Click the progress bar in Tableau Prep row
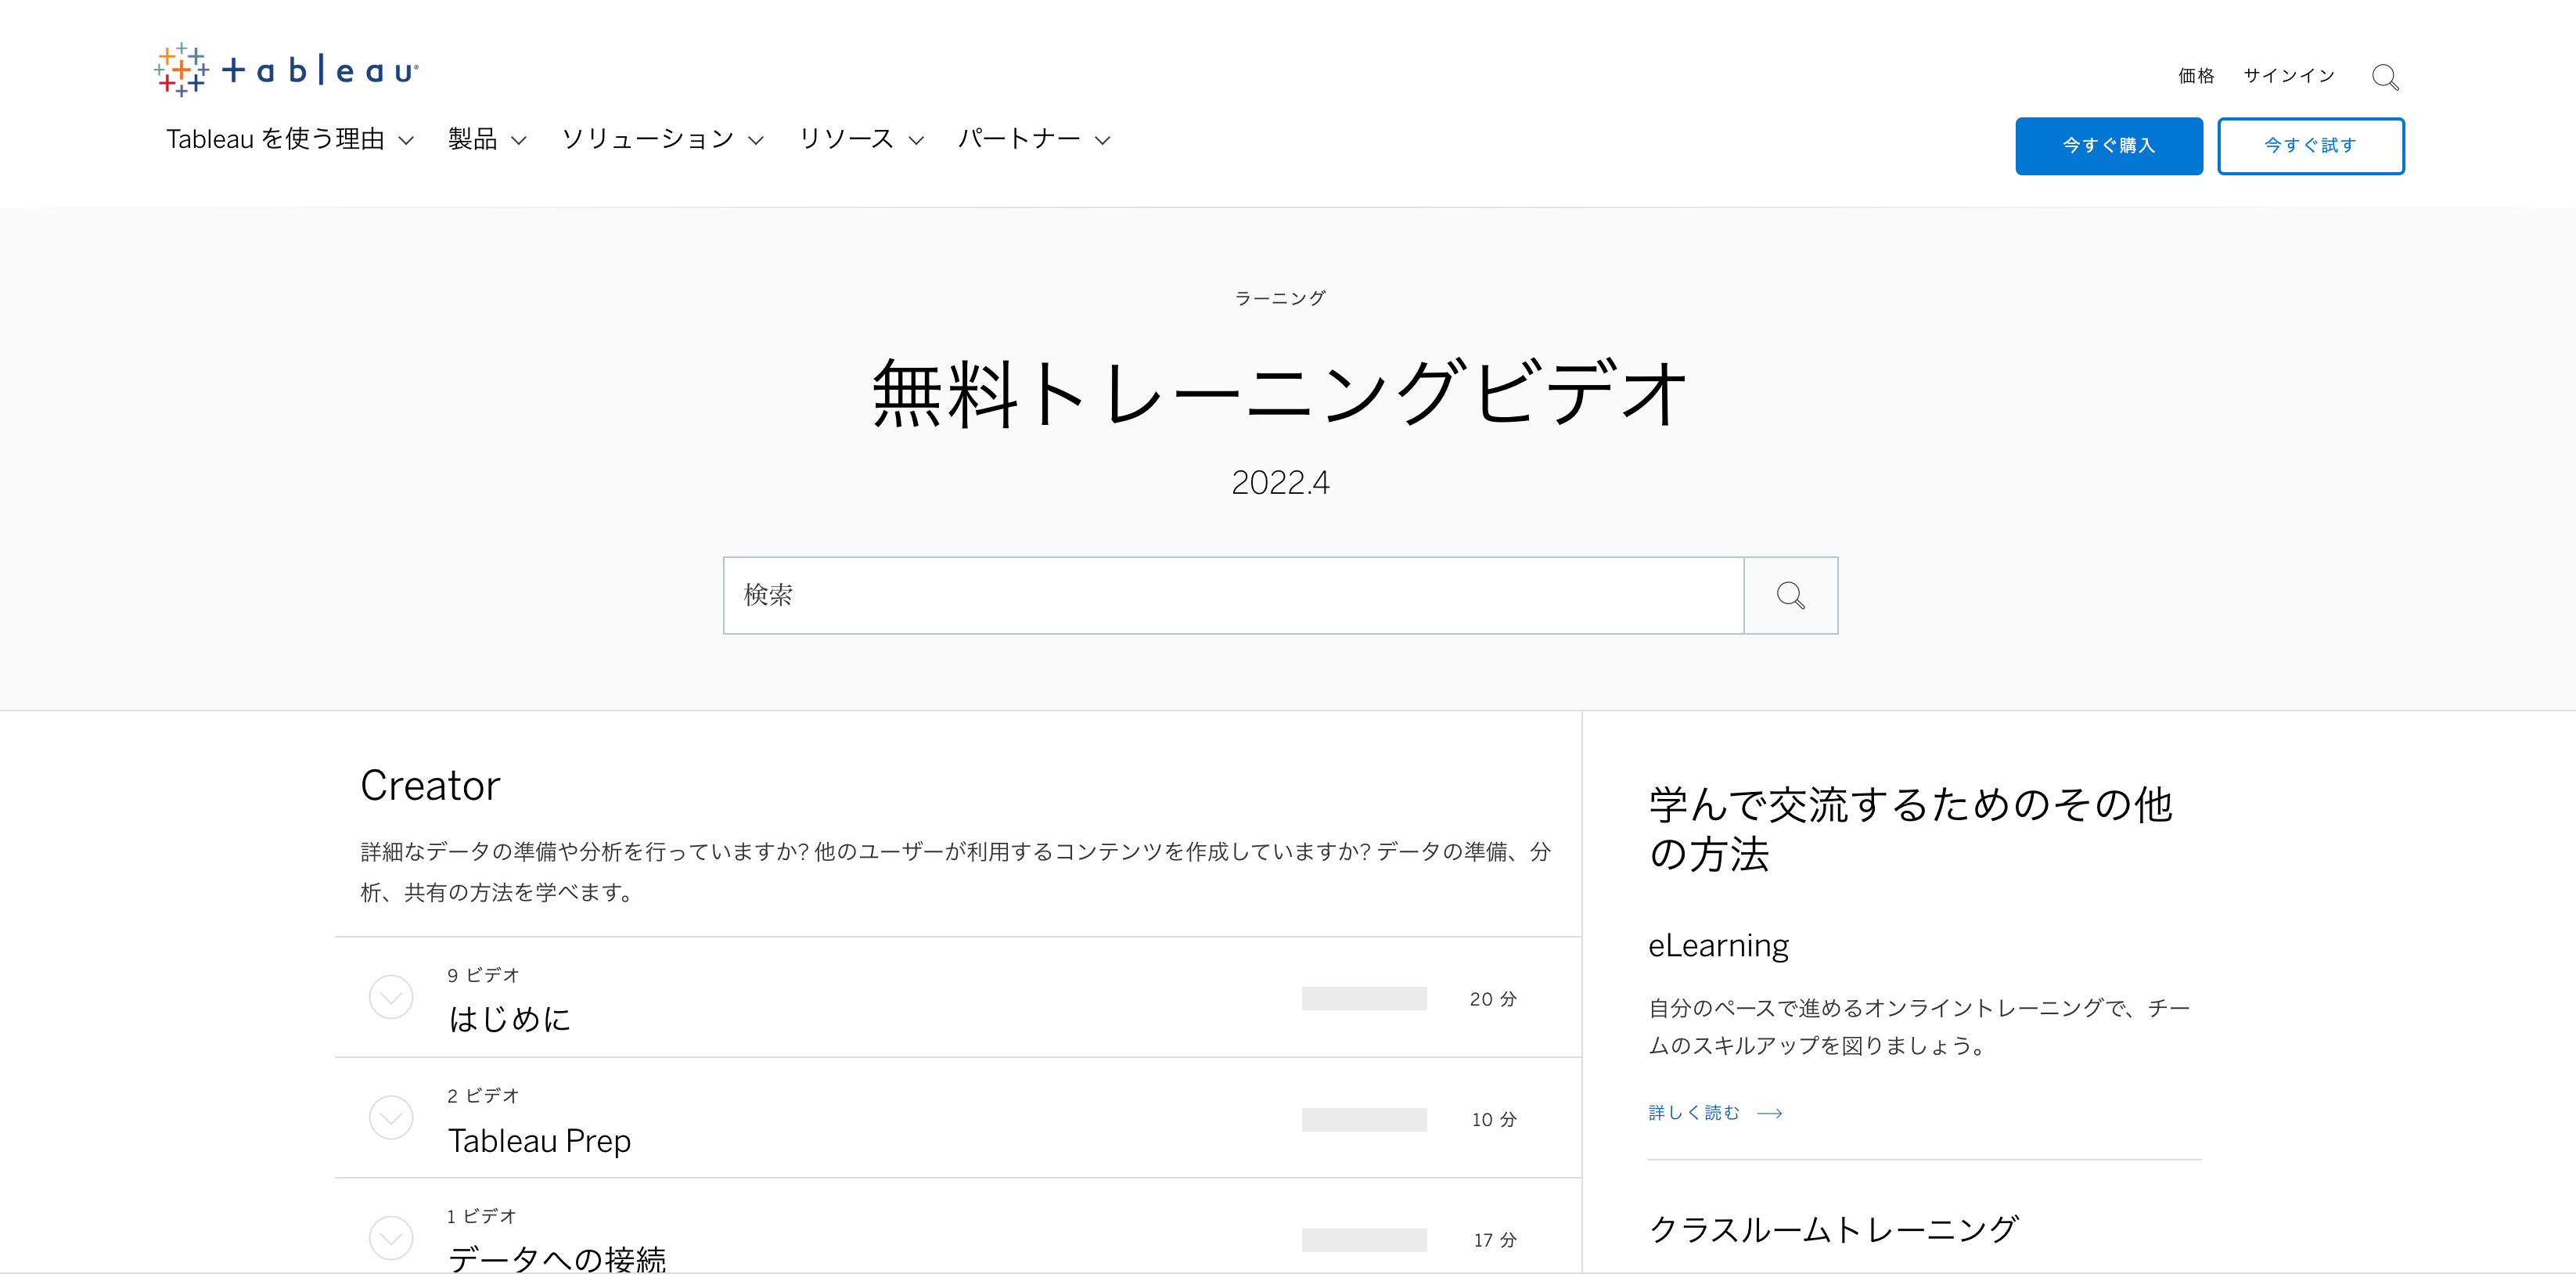 coord(1364,1119)
